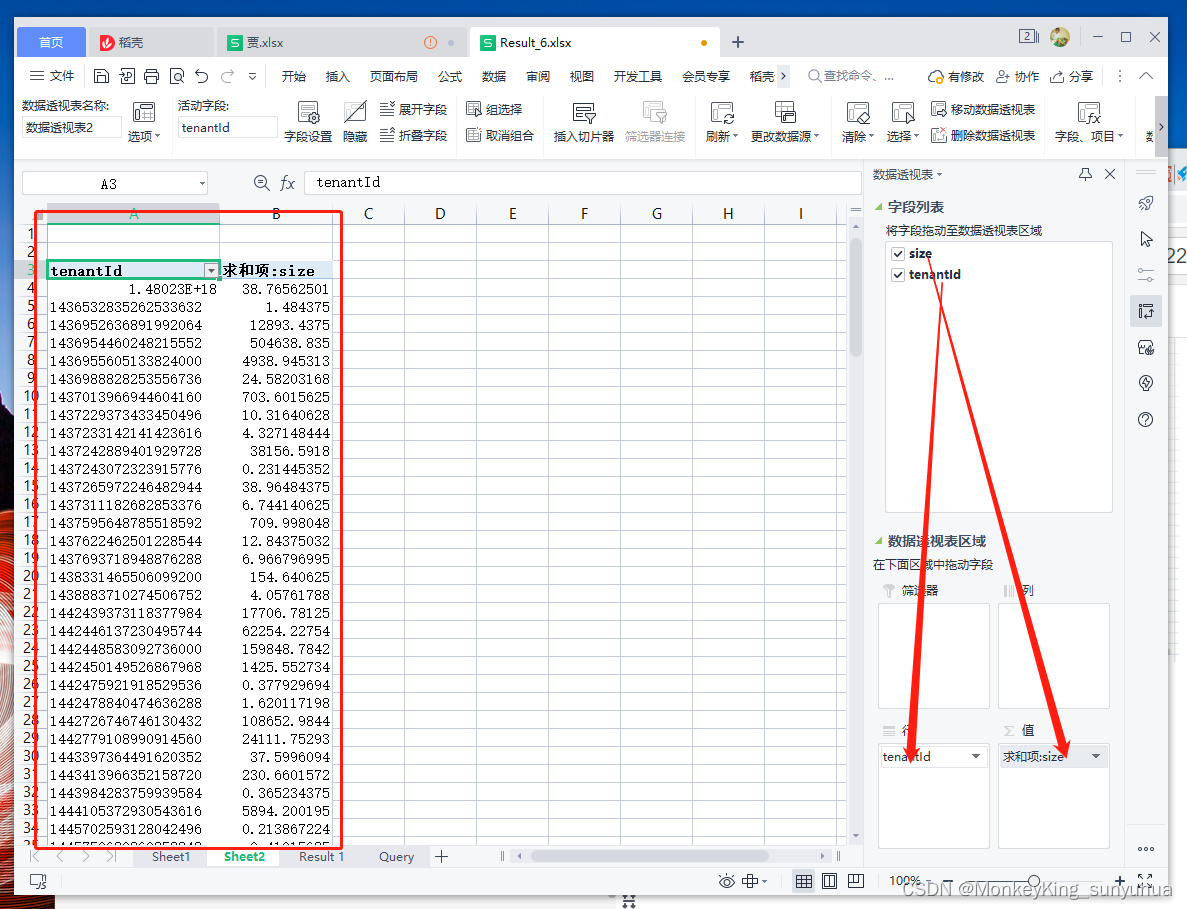
Task: Open the Name Box dropdown arrow
Action: tap(202, 183)
